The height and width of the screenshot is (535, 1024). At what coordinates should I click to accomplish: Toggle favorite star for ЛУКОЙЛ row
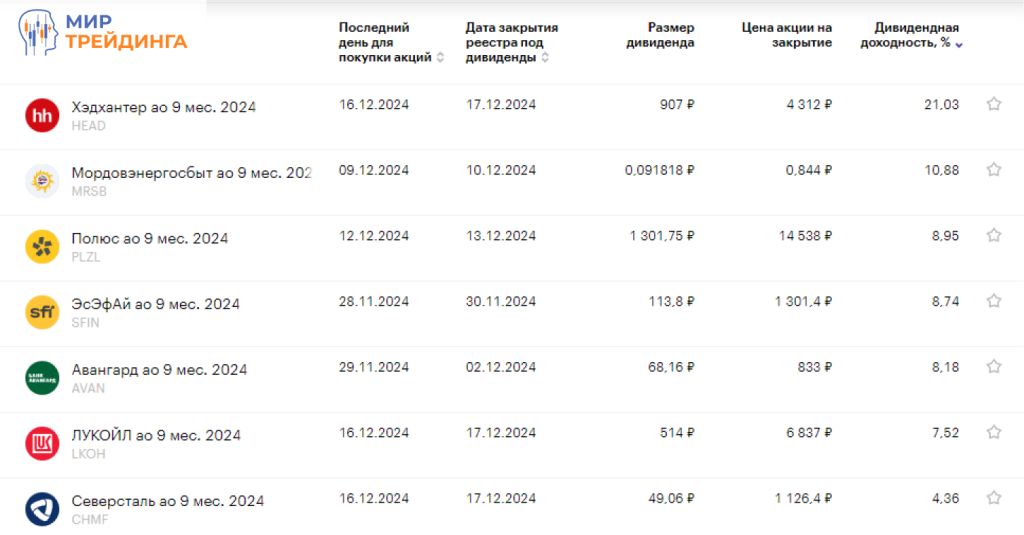click(994, 432)
